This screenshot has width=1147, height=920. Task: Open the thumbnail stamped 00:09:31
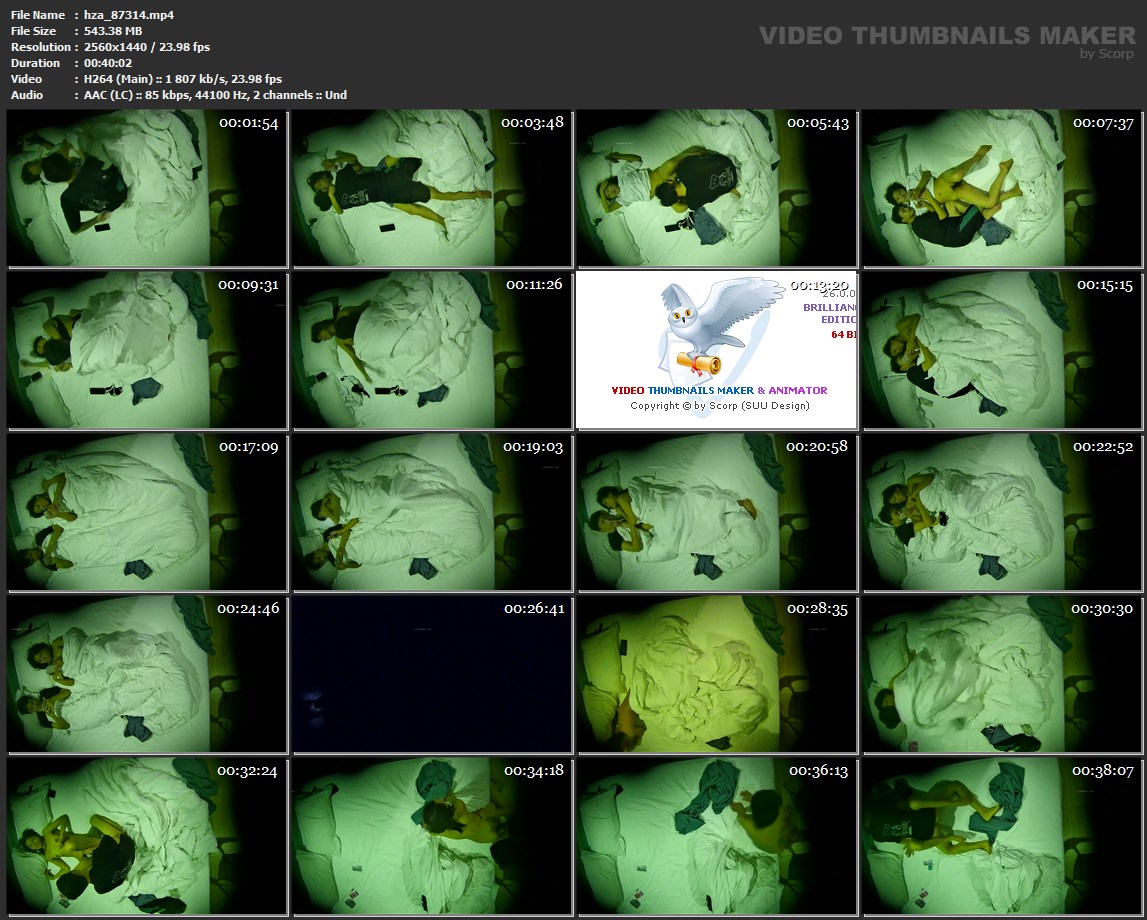147,350
